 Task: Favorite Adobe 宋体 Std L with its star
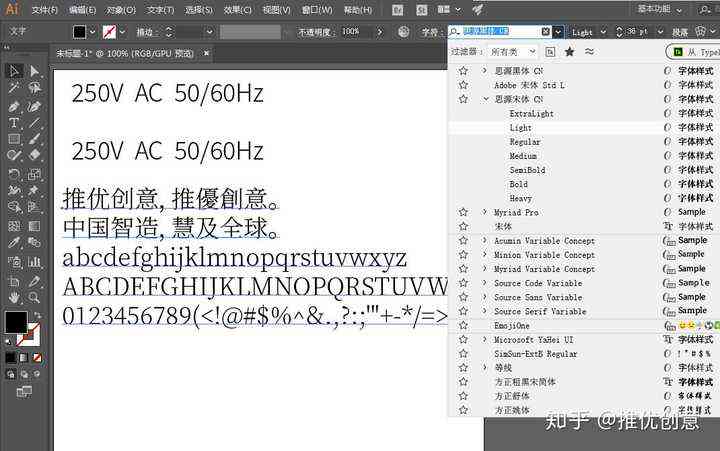pos(463,85)
